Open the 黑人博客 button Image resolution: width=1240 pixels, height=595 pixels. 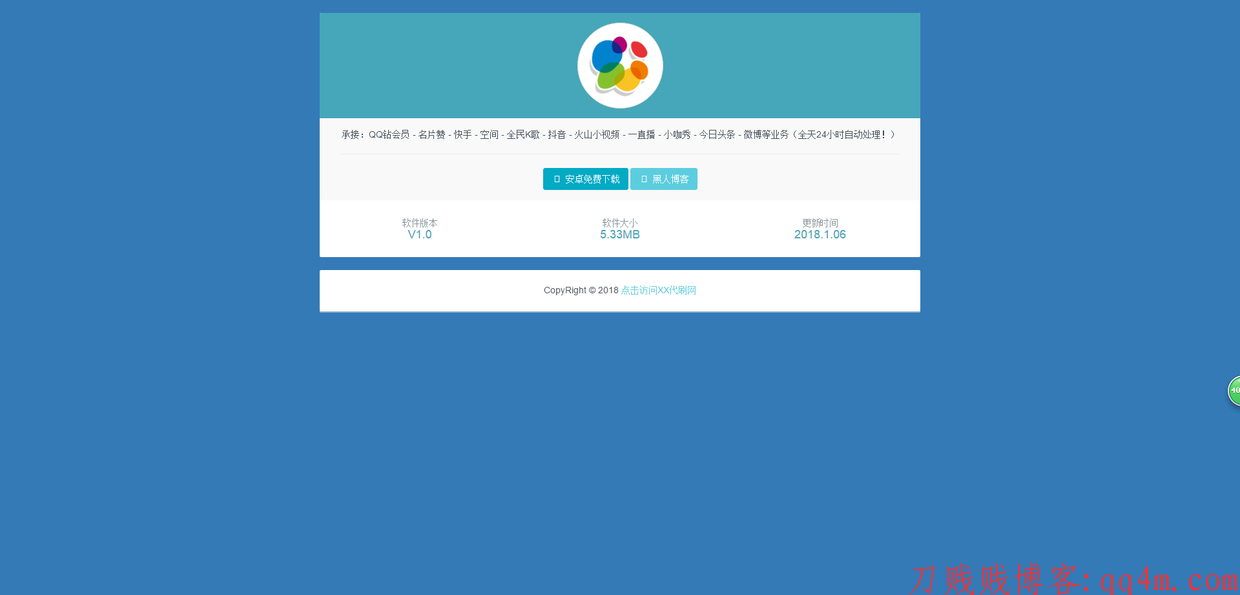(664, 179)
